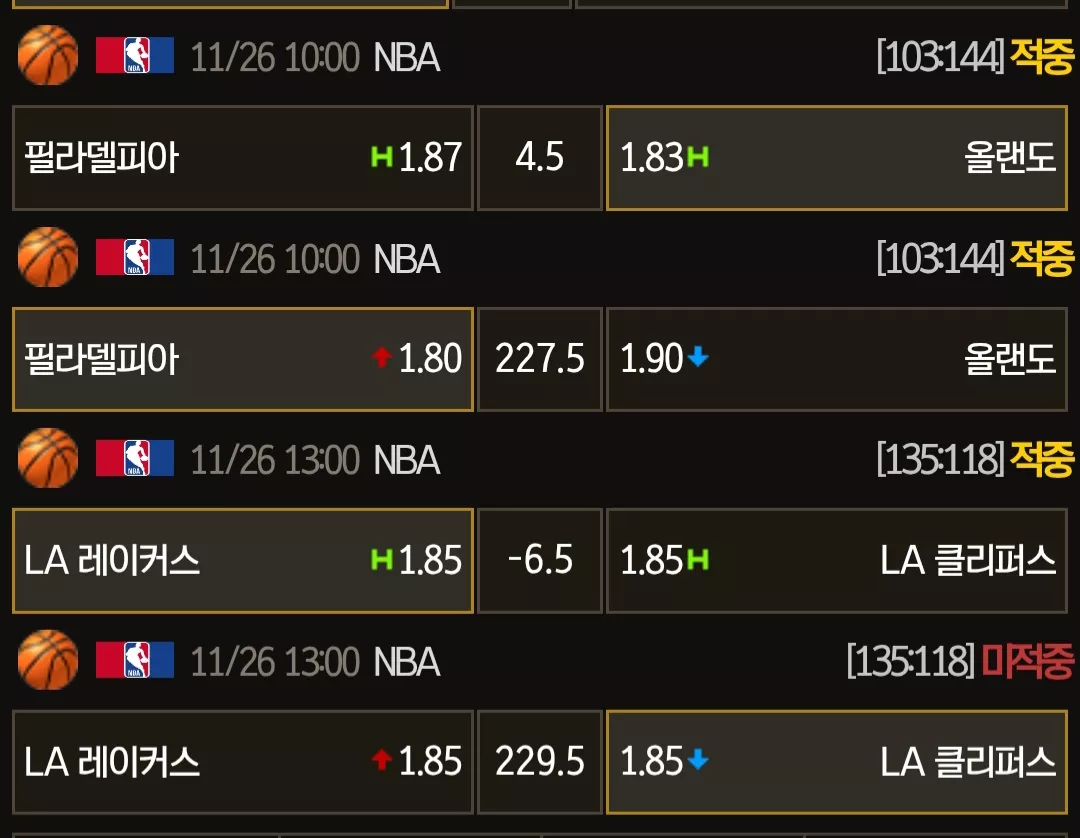1080x838 pixels.
Task: Click the NBA logo on the 미적중 game
Action: 135,660
